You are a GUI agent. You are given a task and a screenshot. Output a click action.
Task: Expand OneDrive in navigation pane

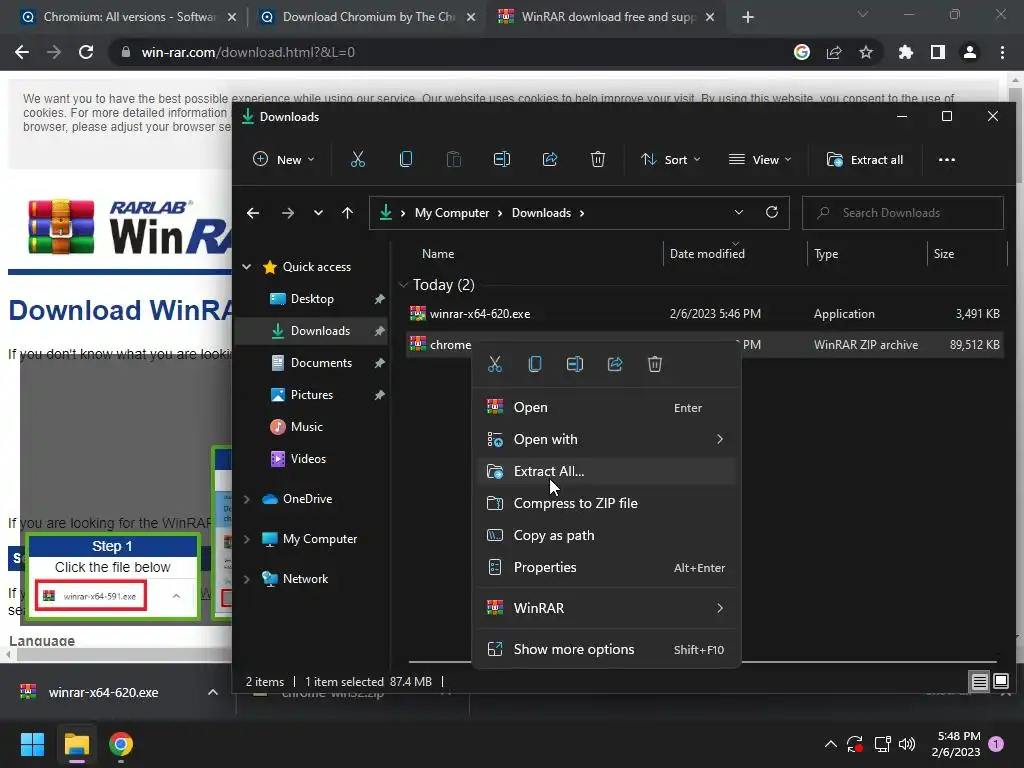pos(247,499)
